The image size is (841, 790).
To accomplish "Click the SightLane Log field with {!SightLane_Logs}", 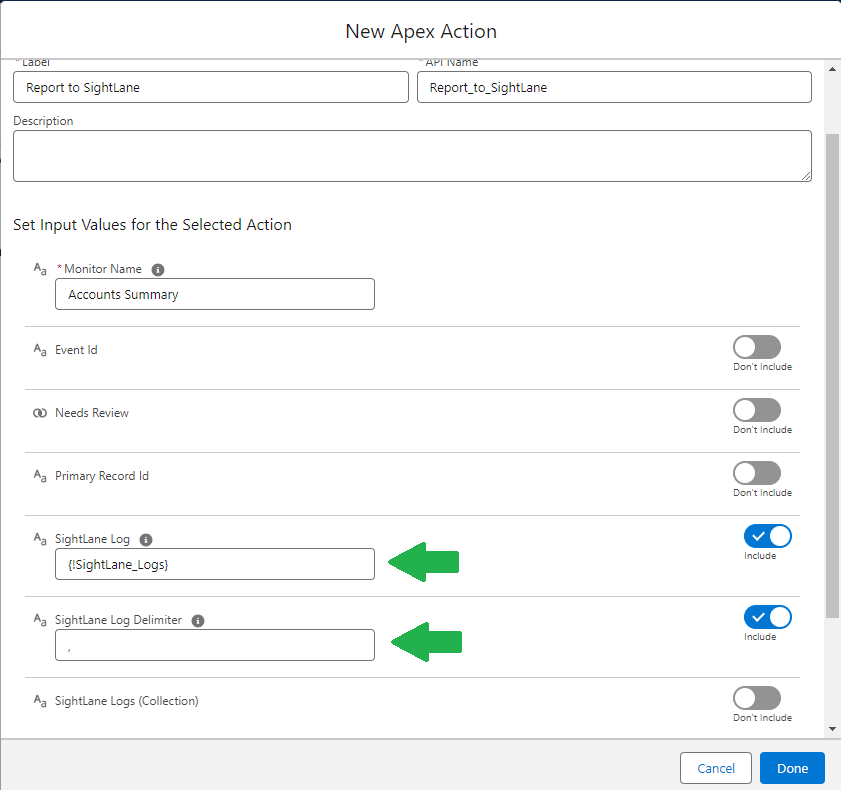I will click(215, 564).
